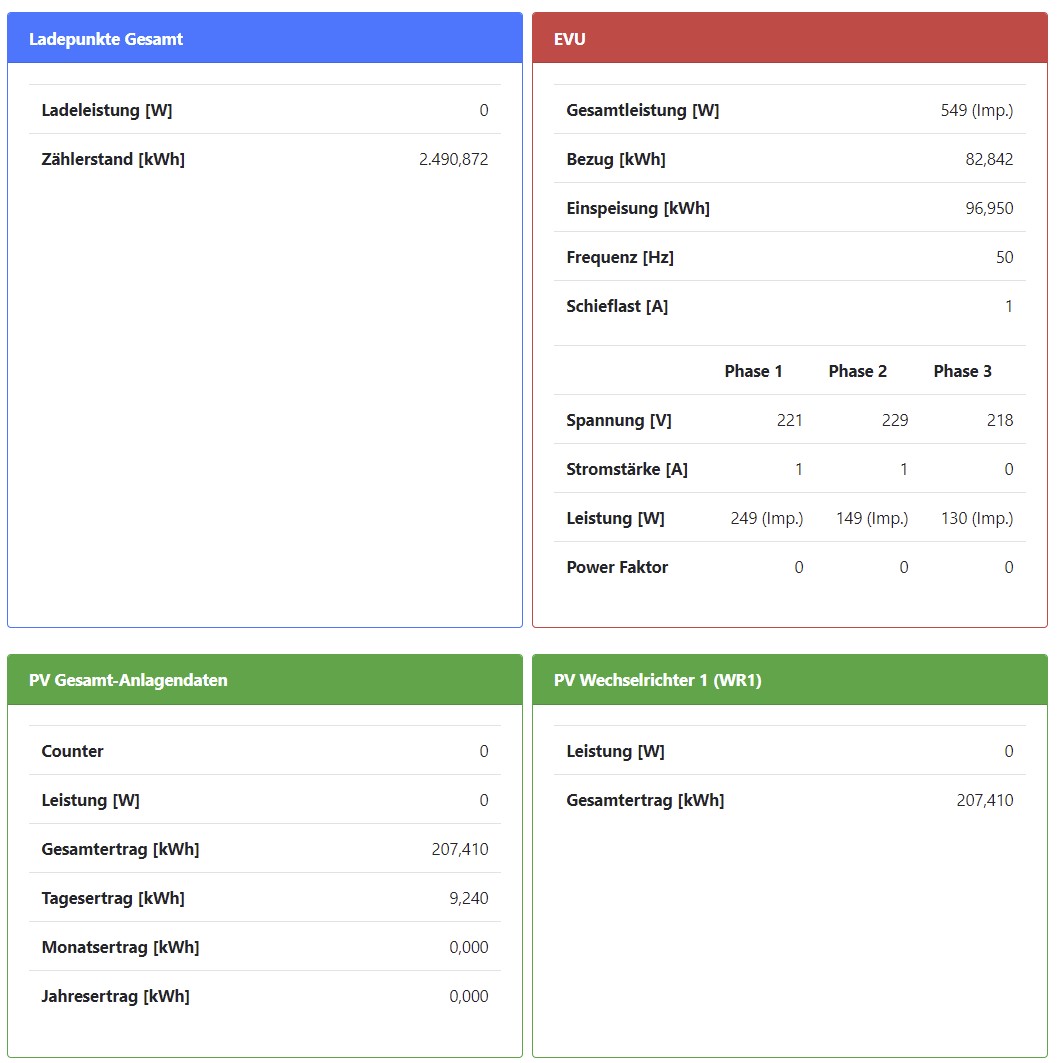The height and width of the screenshot is (1063, 1062).
Task: Click the Power Faktor row label
Action: (617, 567)
